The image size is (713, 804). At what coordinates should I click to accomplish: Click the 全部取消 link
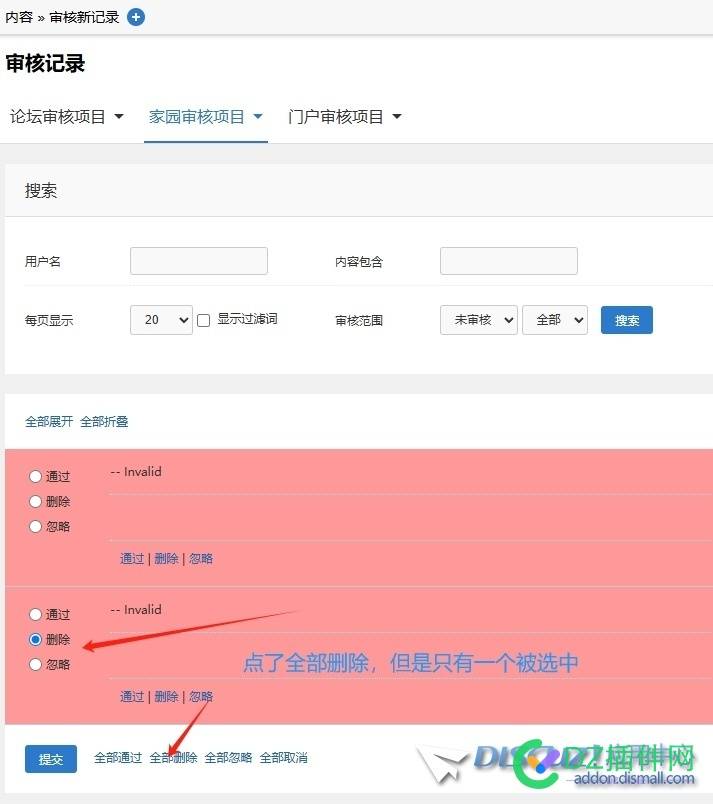coord(283,758)
